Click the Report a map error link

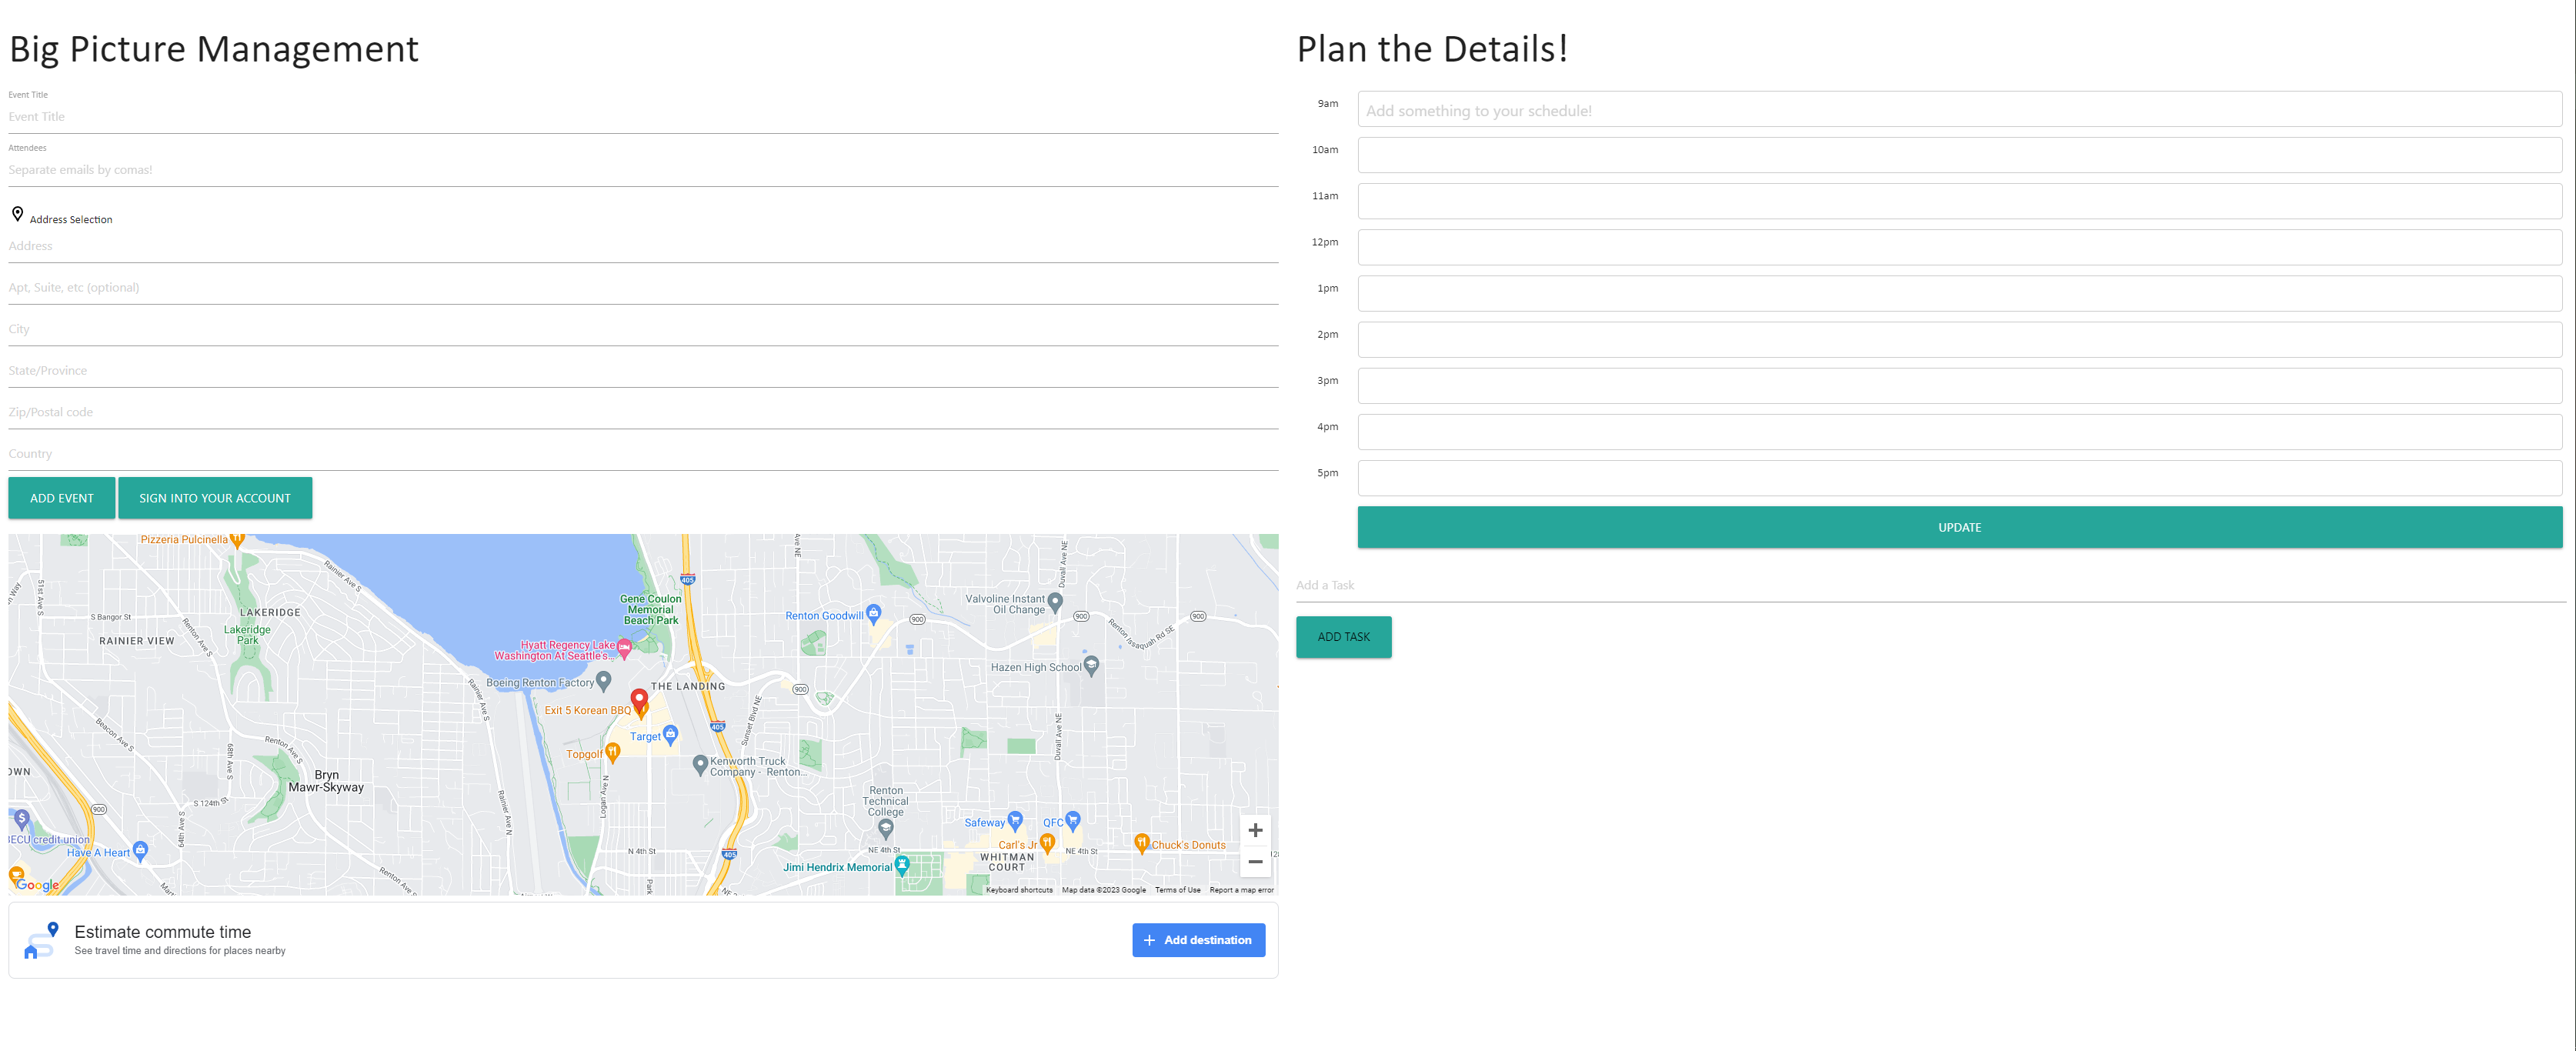[x=1240, y=889]
